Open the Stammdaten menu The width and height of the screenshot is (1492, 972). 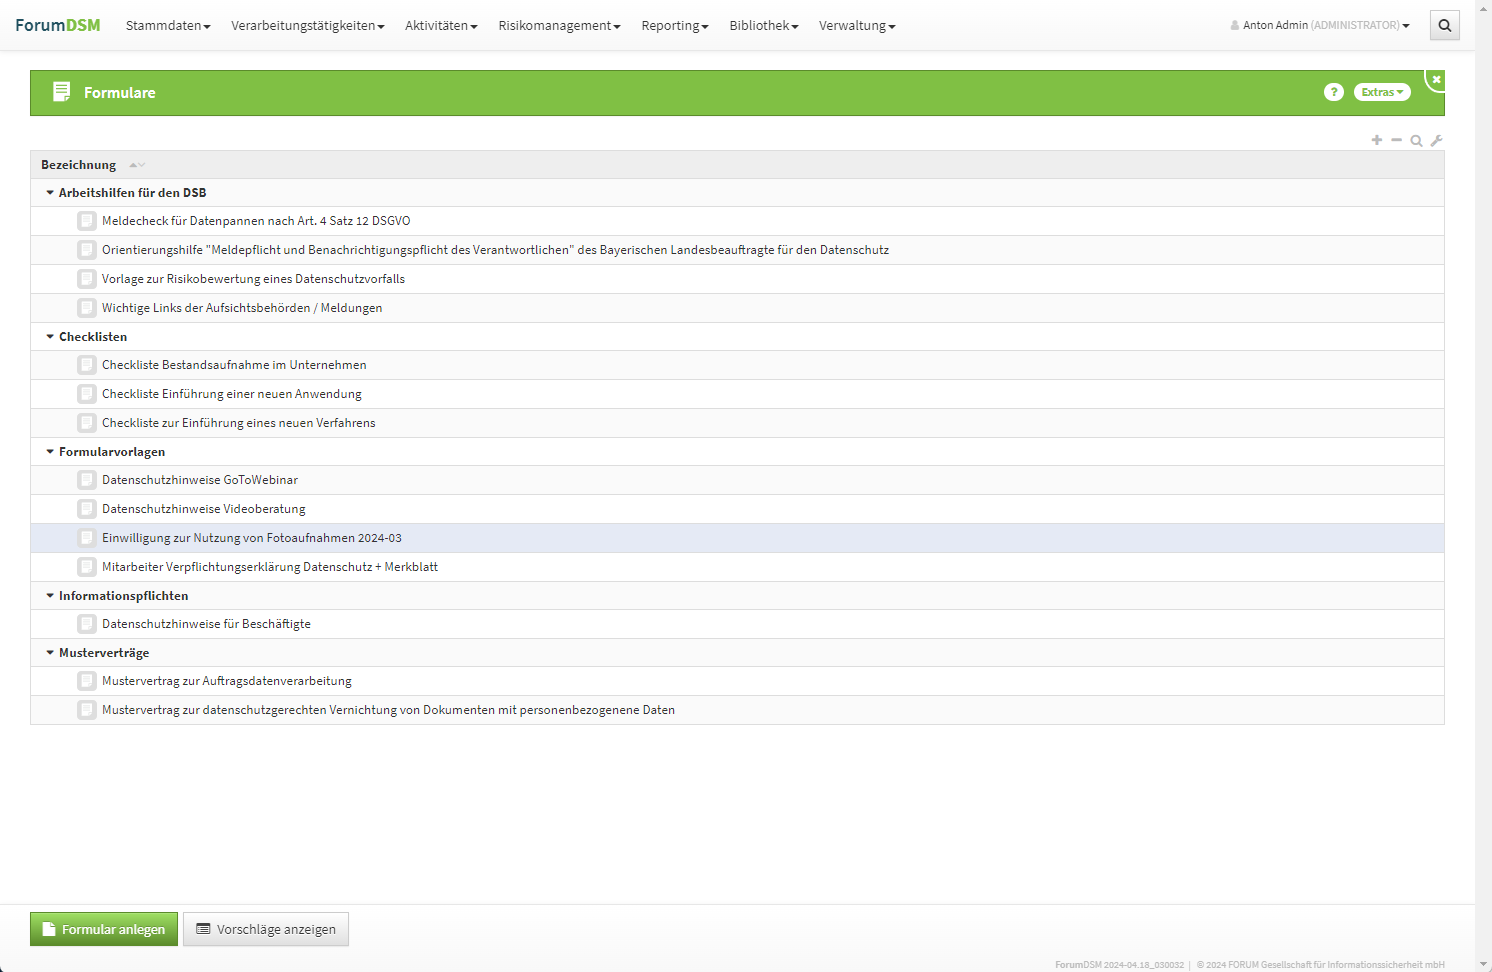point(168,26)
